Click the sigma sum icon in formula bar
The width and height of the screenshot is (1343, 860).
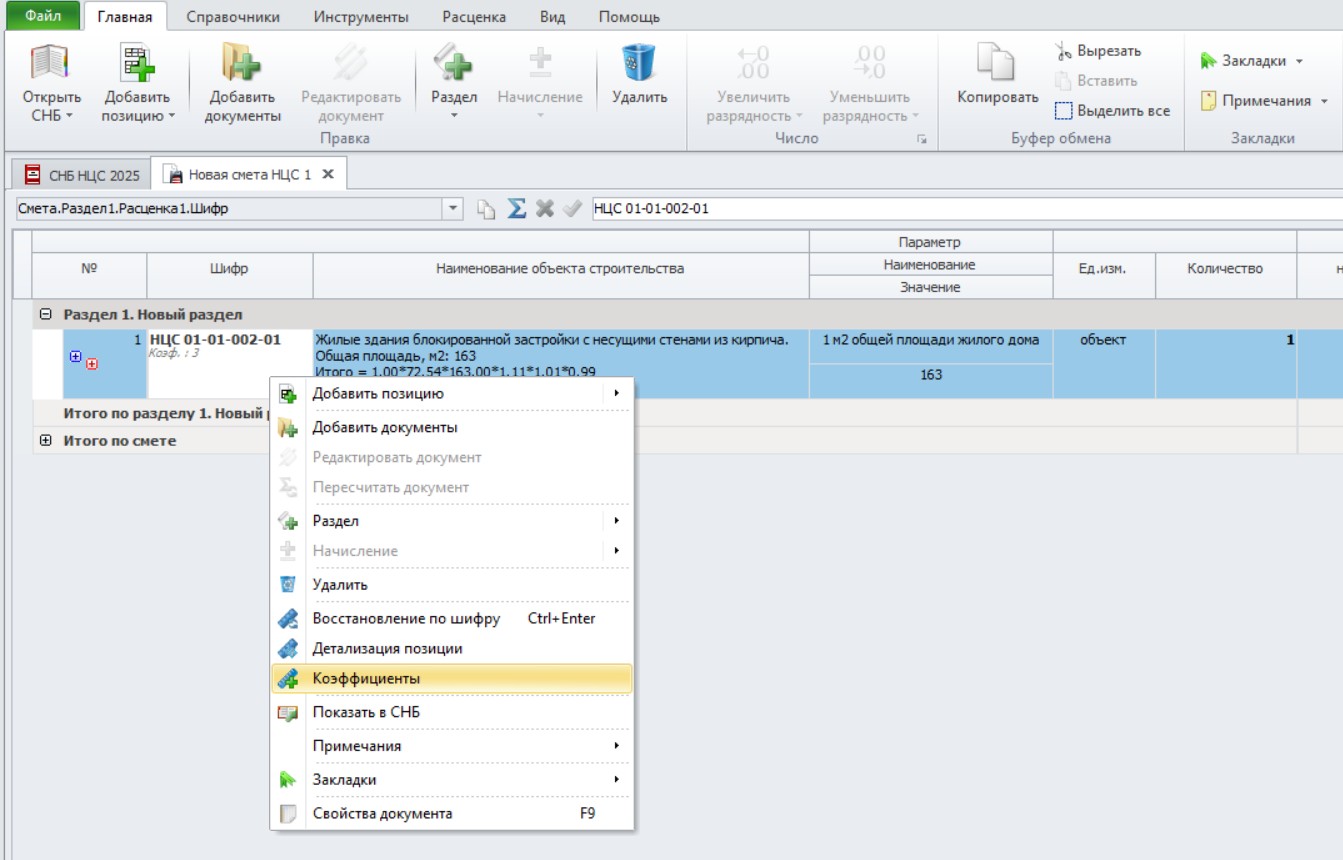click(x=516, y=208)
